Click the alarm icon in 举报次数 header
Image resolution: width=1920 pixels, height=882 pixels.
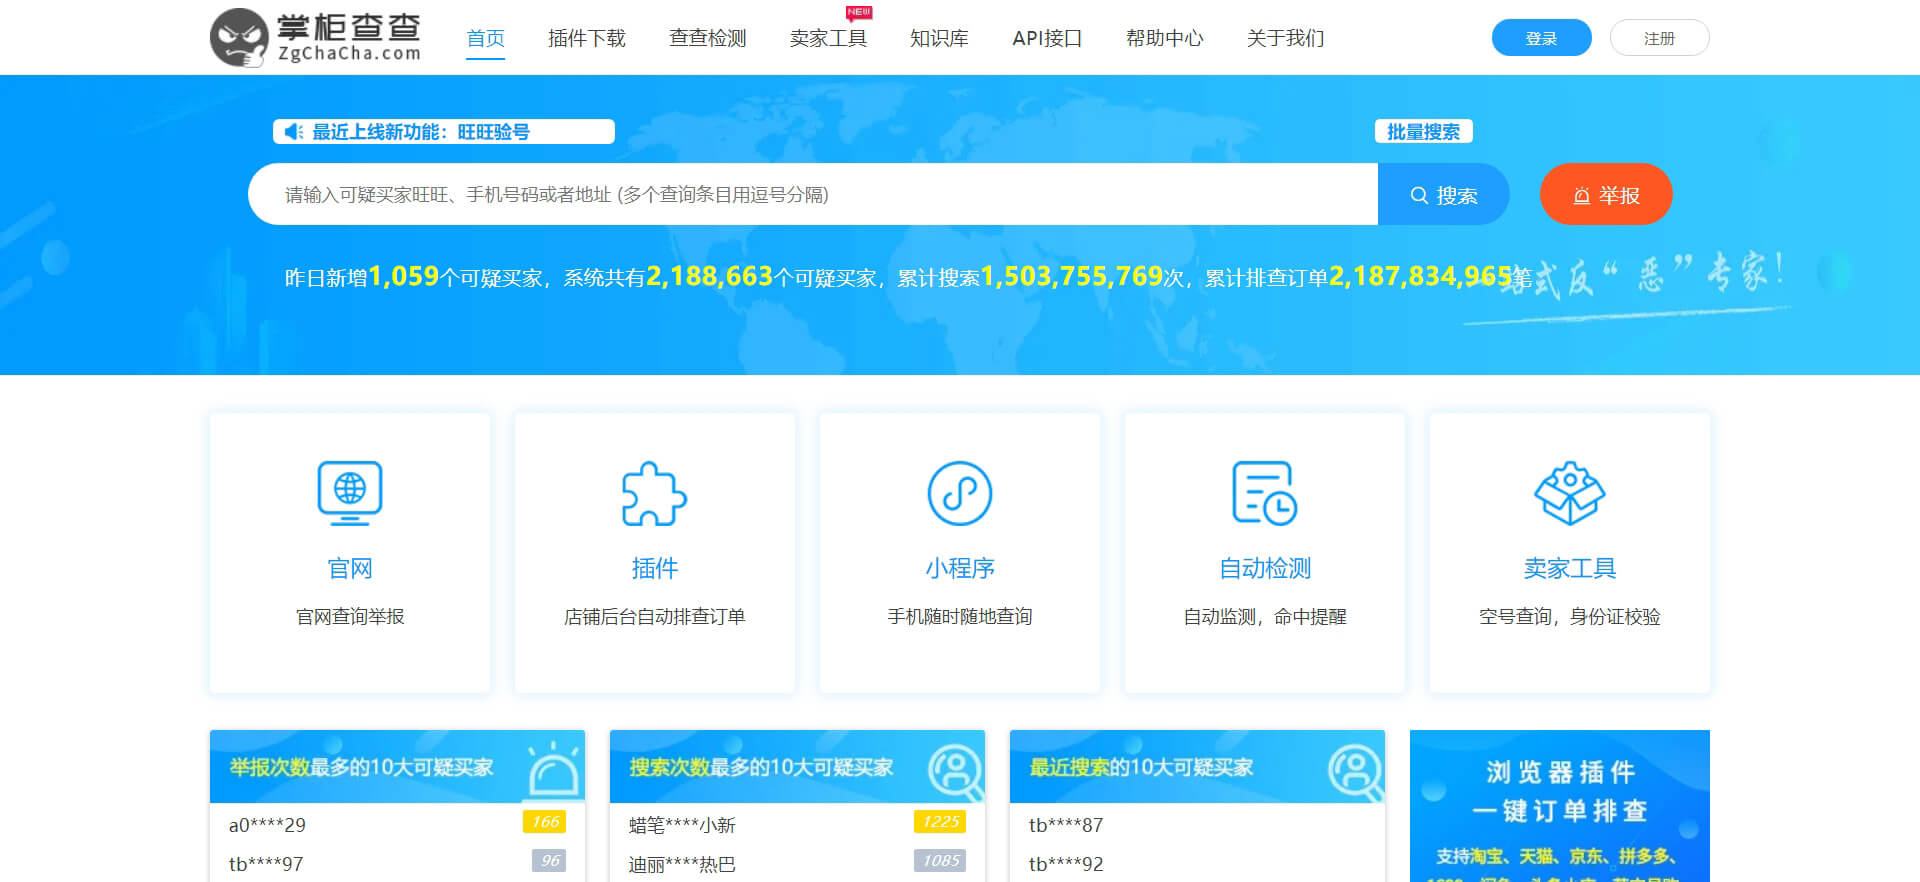coord(553,771)
